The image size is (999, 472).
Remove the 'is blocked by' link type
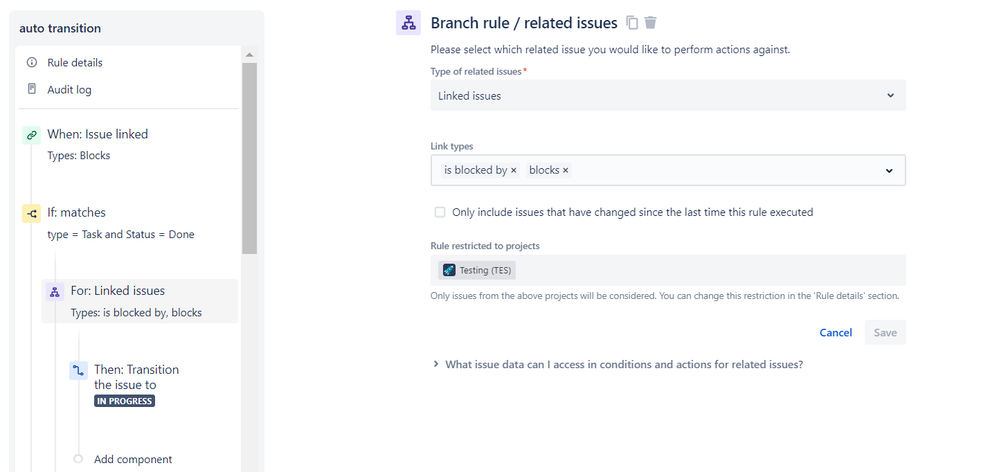pyautogui.click(x=514, y=171)
